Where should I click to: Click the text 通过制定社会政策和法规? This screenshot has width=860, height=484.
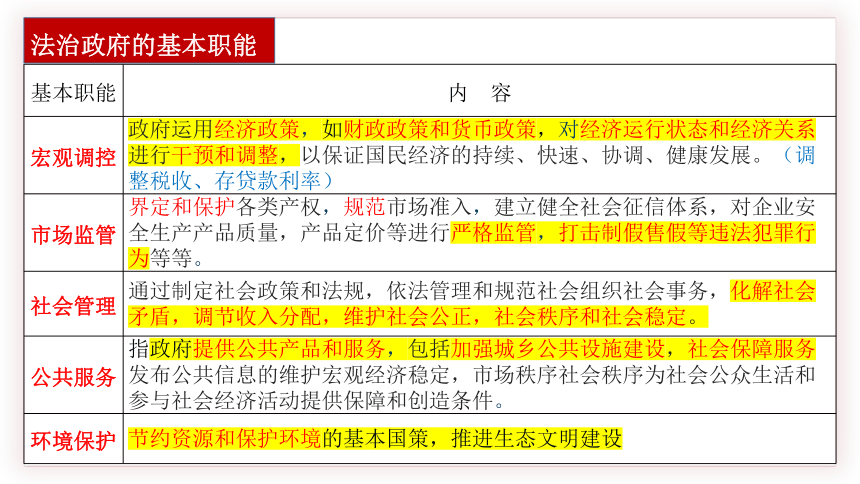[246, 291]
